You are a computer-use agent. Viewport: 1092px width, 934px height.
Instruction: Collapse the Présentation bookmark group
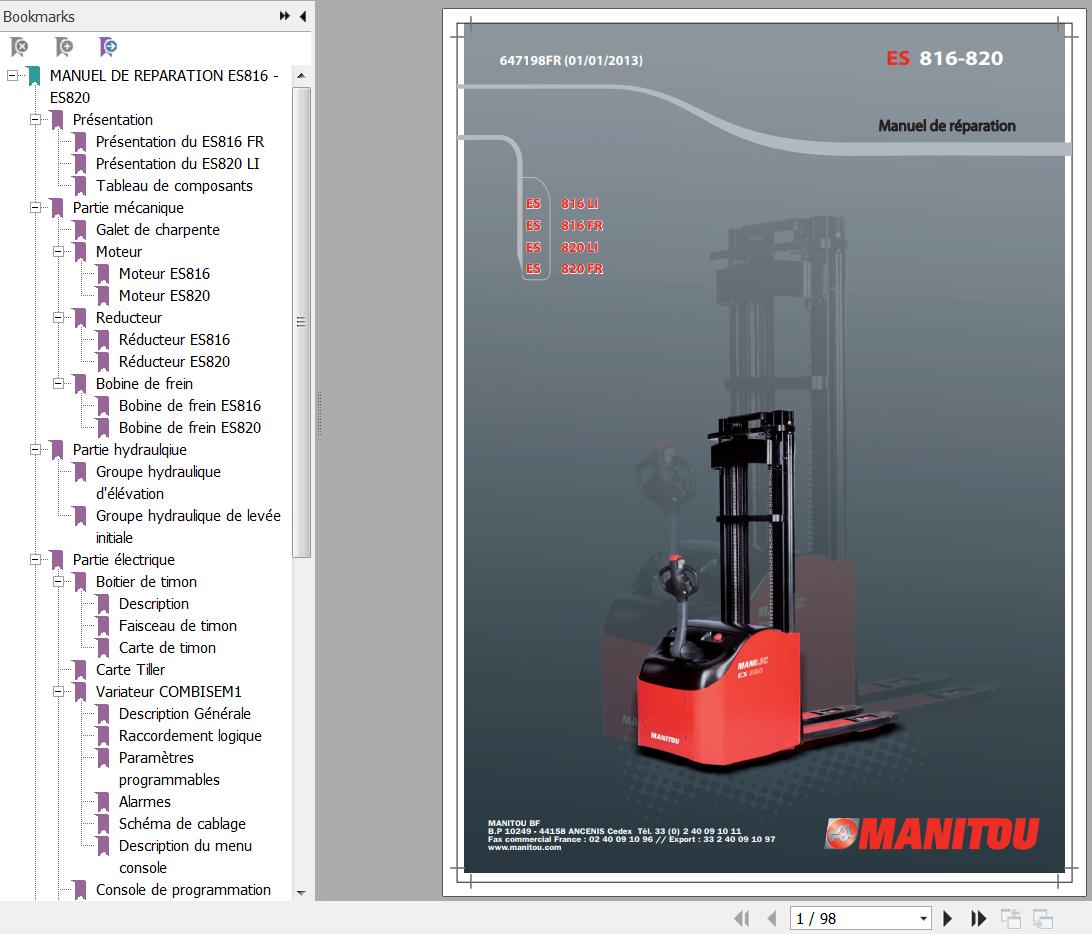click(x=35, y=120)
